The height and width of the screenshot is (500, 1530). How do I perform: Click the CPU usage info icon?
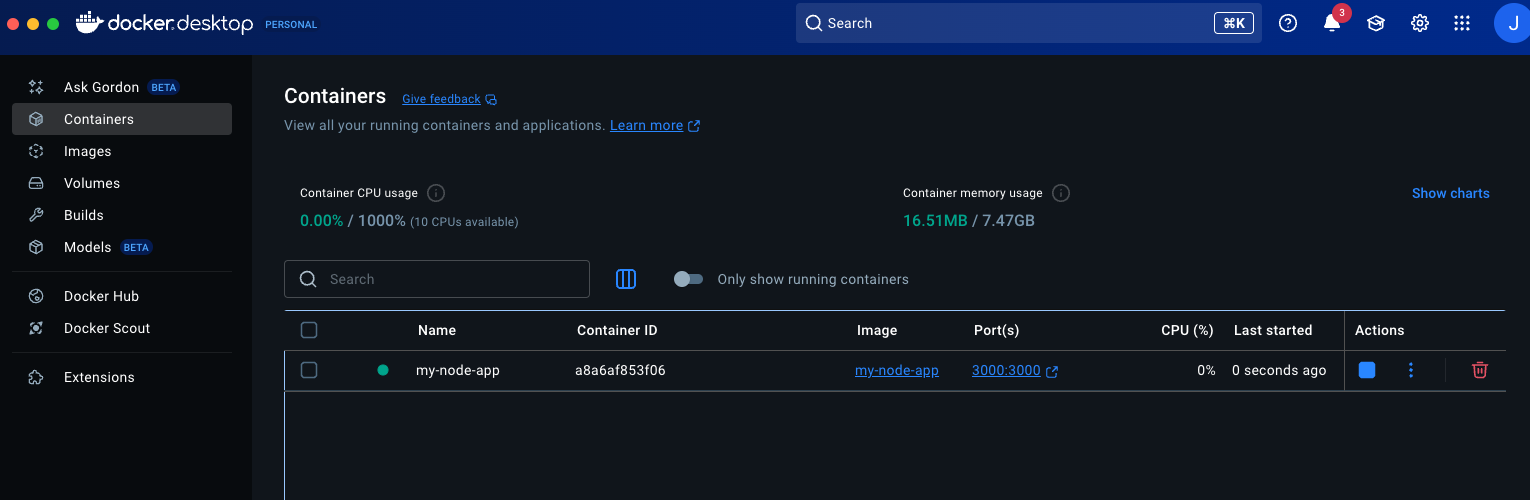coord(436,193)
